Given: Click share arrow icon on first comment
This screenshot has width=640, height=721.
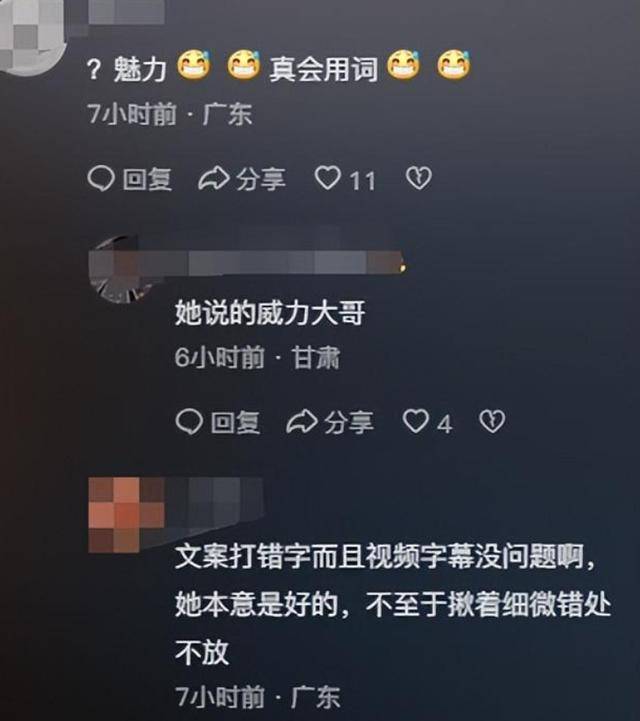Looking at the screenshot, I should [214, 179].
